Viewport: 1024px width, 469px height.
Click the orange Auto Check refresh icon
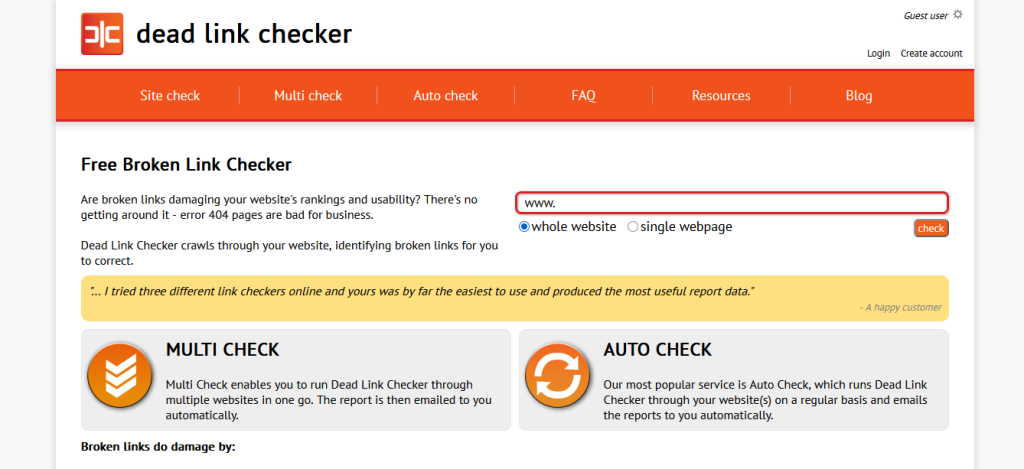[x=558, y=376]
